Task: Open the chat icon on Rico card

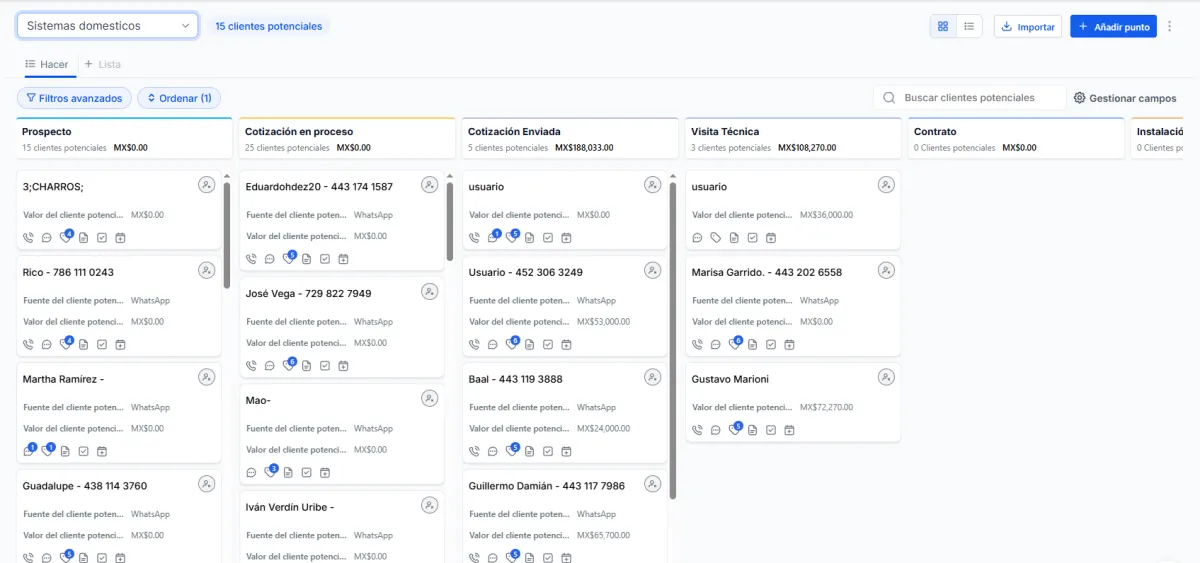Action: (x=46, y=344)
